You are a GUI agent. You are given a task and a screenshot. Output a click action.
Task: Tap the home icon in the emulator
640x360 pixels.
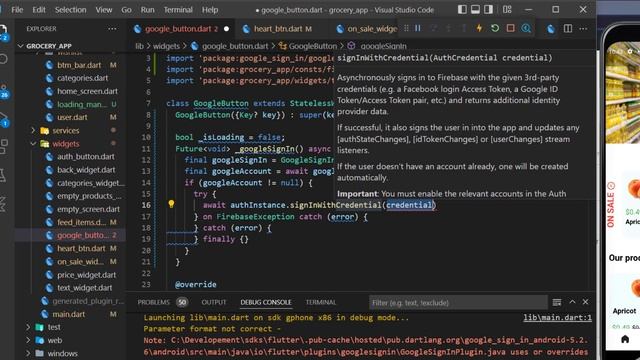(x=625, y=339)
